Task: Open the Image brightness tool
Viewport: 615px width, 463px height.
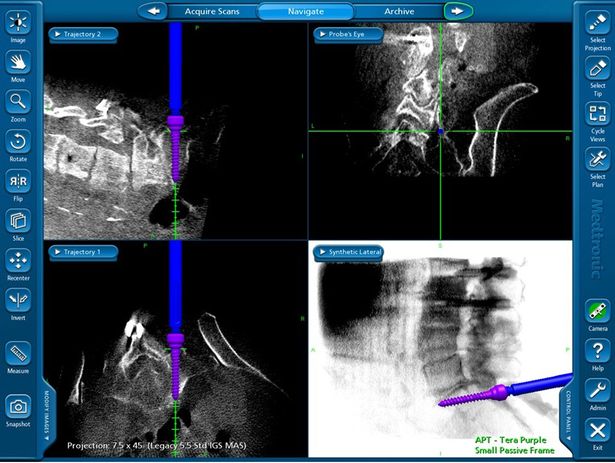Action: point(18,23)
